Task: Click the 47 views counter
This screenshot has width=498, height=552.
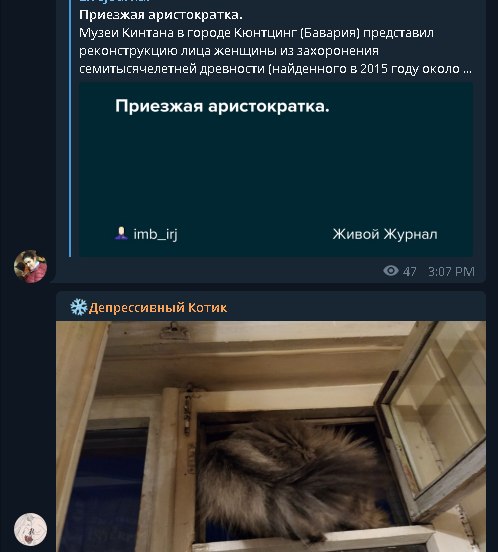Action: (410, 271)
